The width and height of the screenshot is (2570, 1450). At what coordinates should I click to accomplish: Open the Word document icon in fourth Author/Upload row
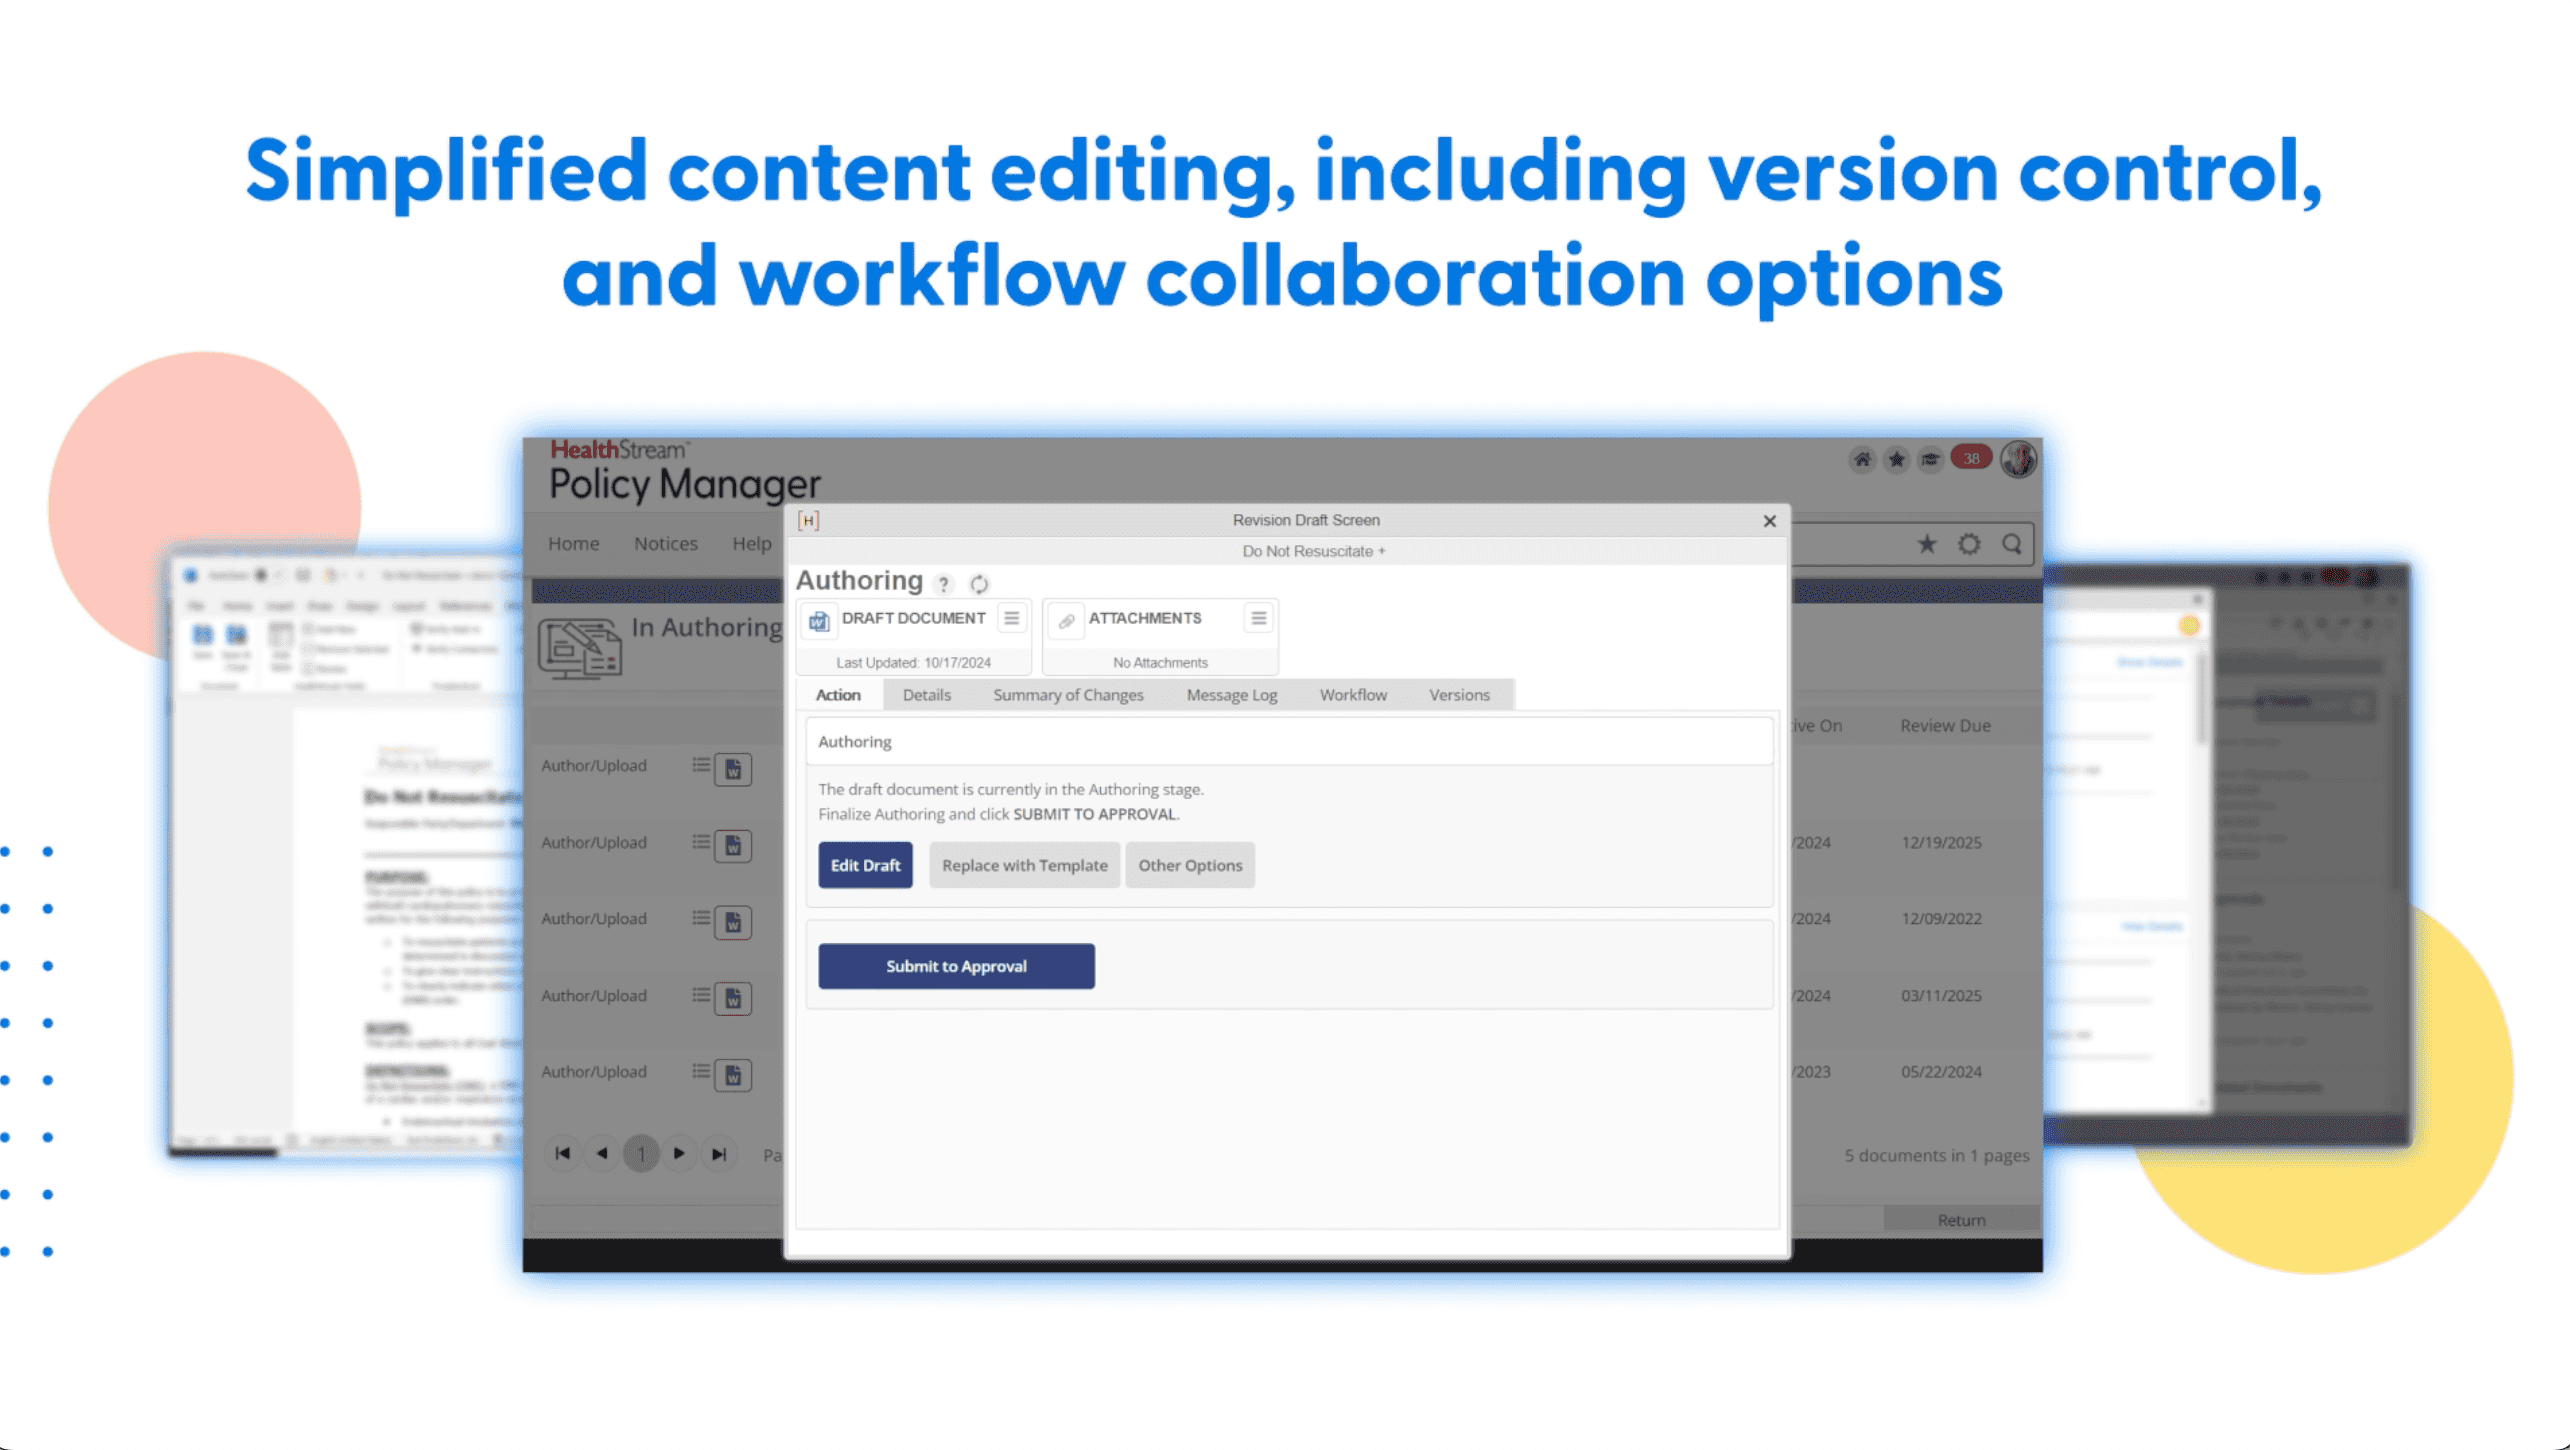click(733, 998)
